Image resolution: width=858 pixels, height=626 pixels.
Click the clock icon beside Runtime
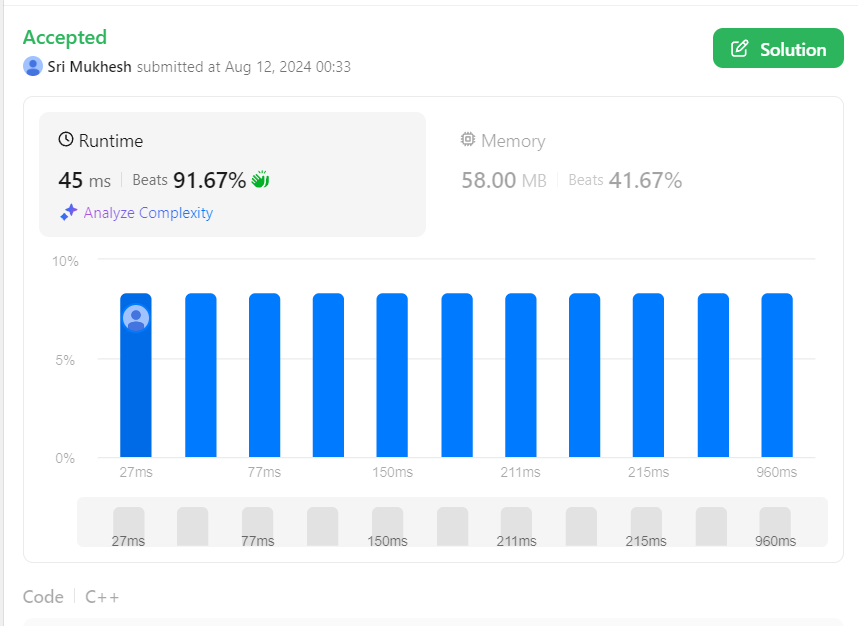tap(66, 140)
